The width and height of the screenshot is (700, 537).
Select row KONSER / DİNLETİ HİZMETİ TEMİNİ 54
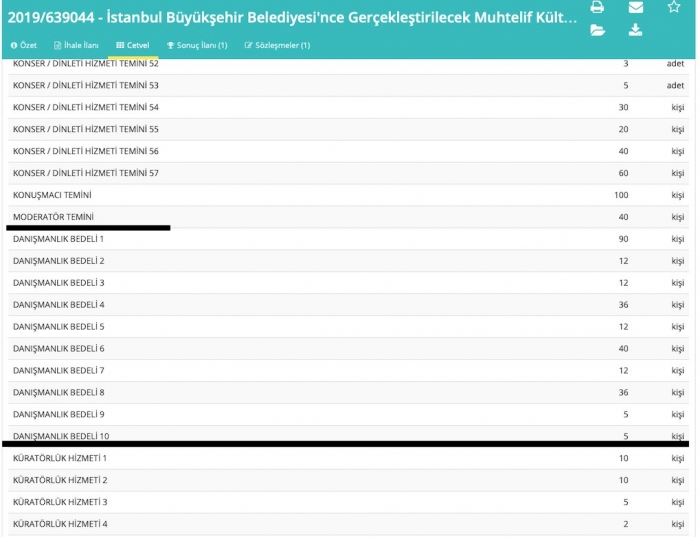(x=348, y=107)
